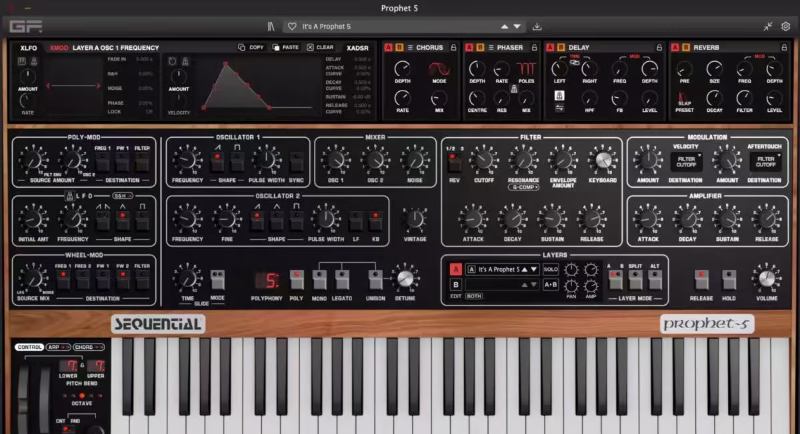The image size is (800, 434).
Task: Toggle the Filter REV switch
Action: click(454, 162)
